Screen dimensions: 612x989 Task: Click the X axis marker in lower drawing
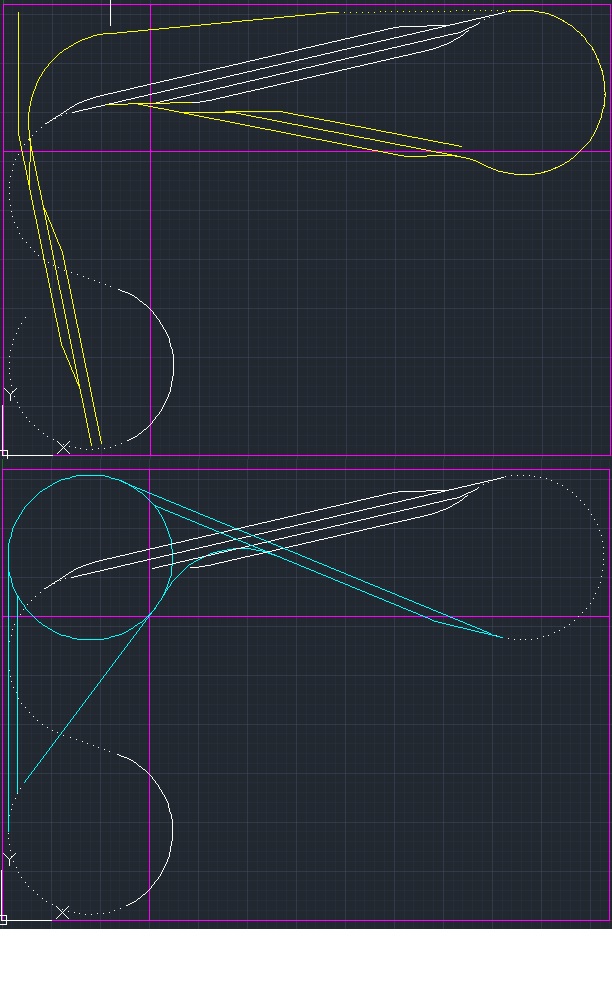63,912
